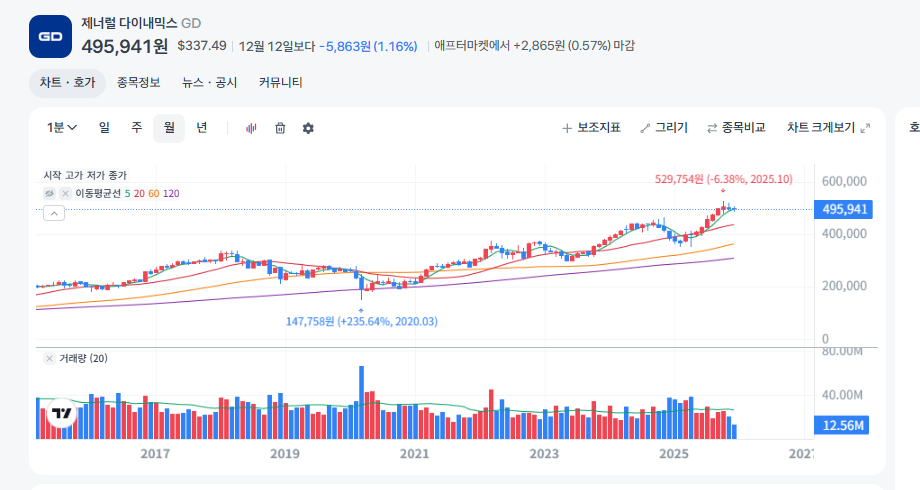Click the 2021 label on the time axis
Image resolution: width=920 pixels, height=490 pixels.
pos(414,454)
